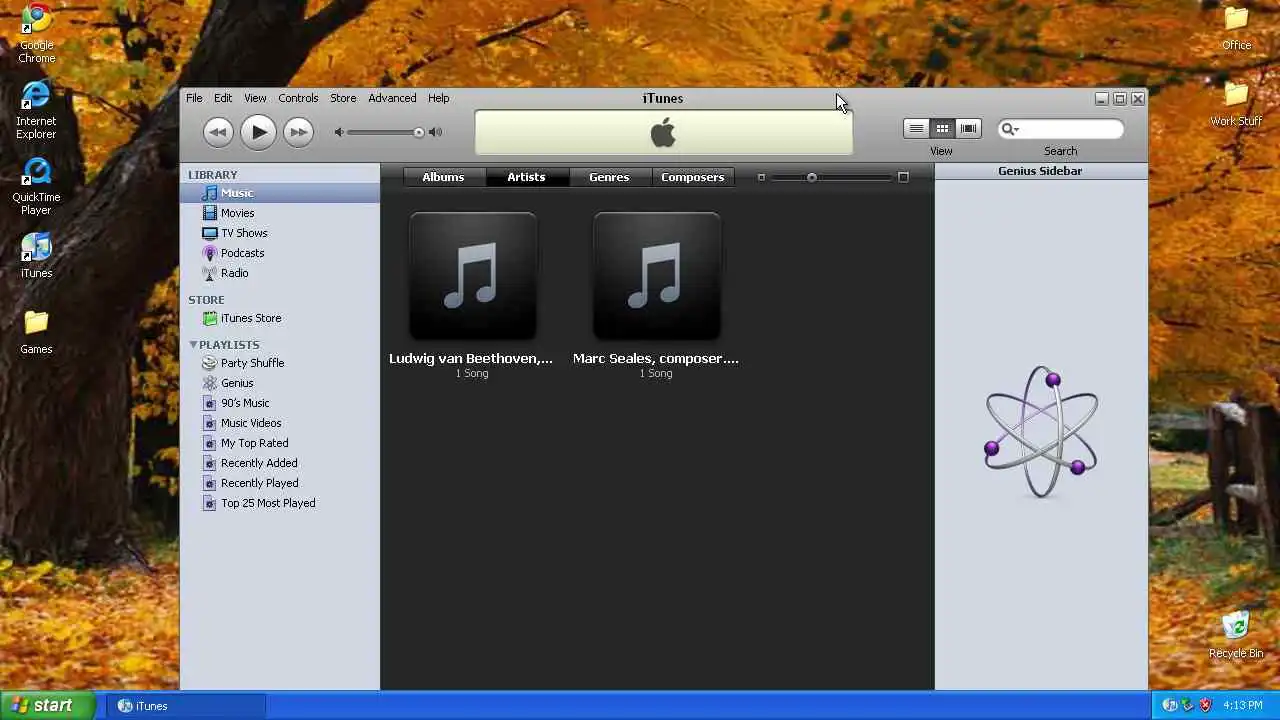Open the Google Chrome desktop shortcut
1280x720 pixels.
[x=36, y=33]
